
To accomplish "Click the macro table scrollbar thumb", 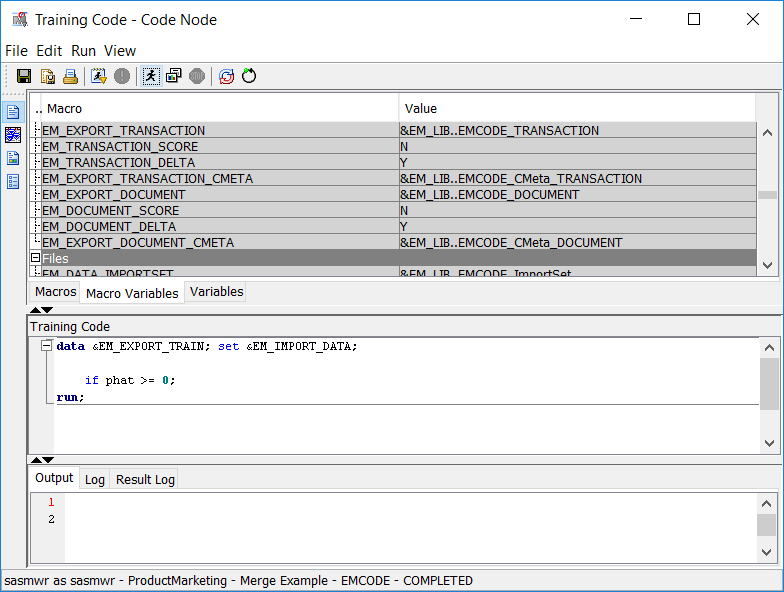I will pyautogui.click(x=768, y=194).
